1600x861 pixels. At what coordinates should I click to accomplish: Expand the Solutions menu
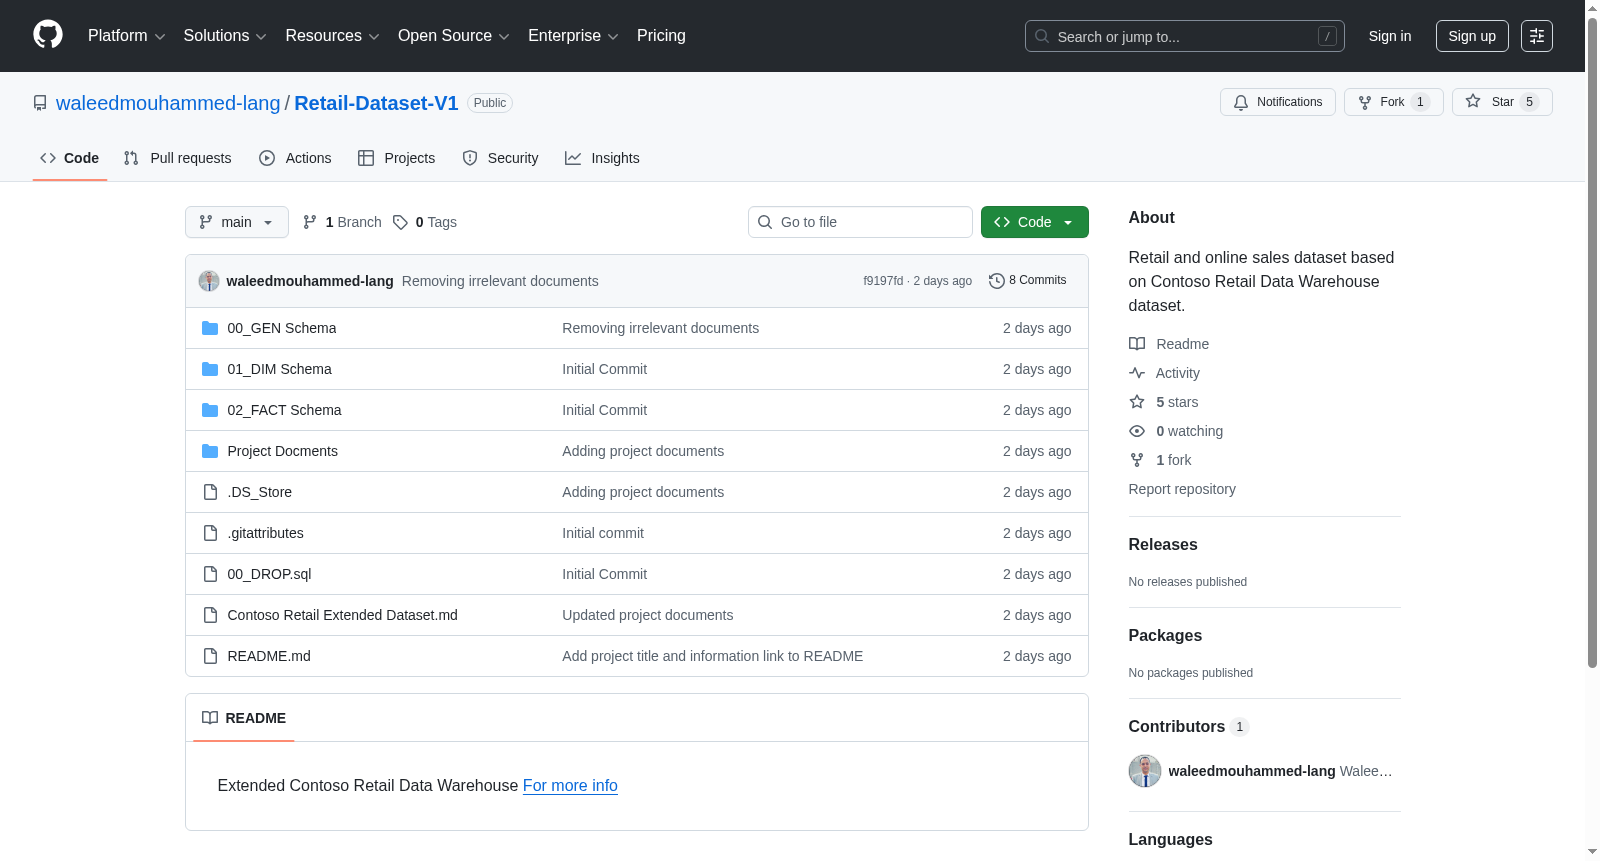tap(225, 36)
